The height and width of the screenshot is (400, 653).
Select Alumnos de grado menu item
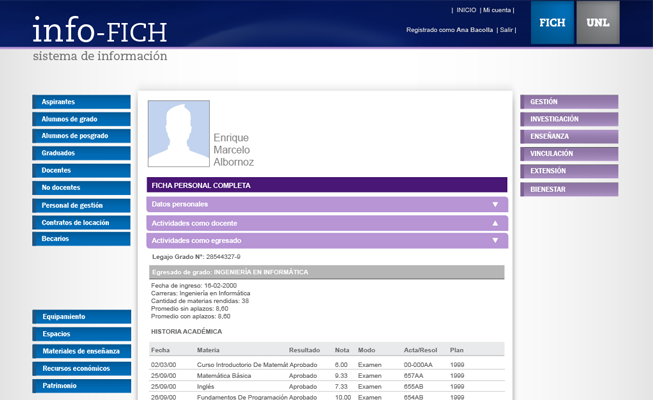pyautogui.click(x=81, y=119)
